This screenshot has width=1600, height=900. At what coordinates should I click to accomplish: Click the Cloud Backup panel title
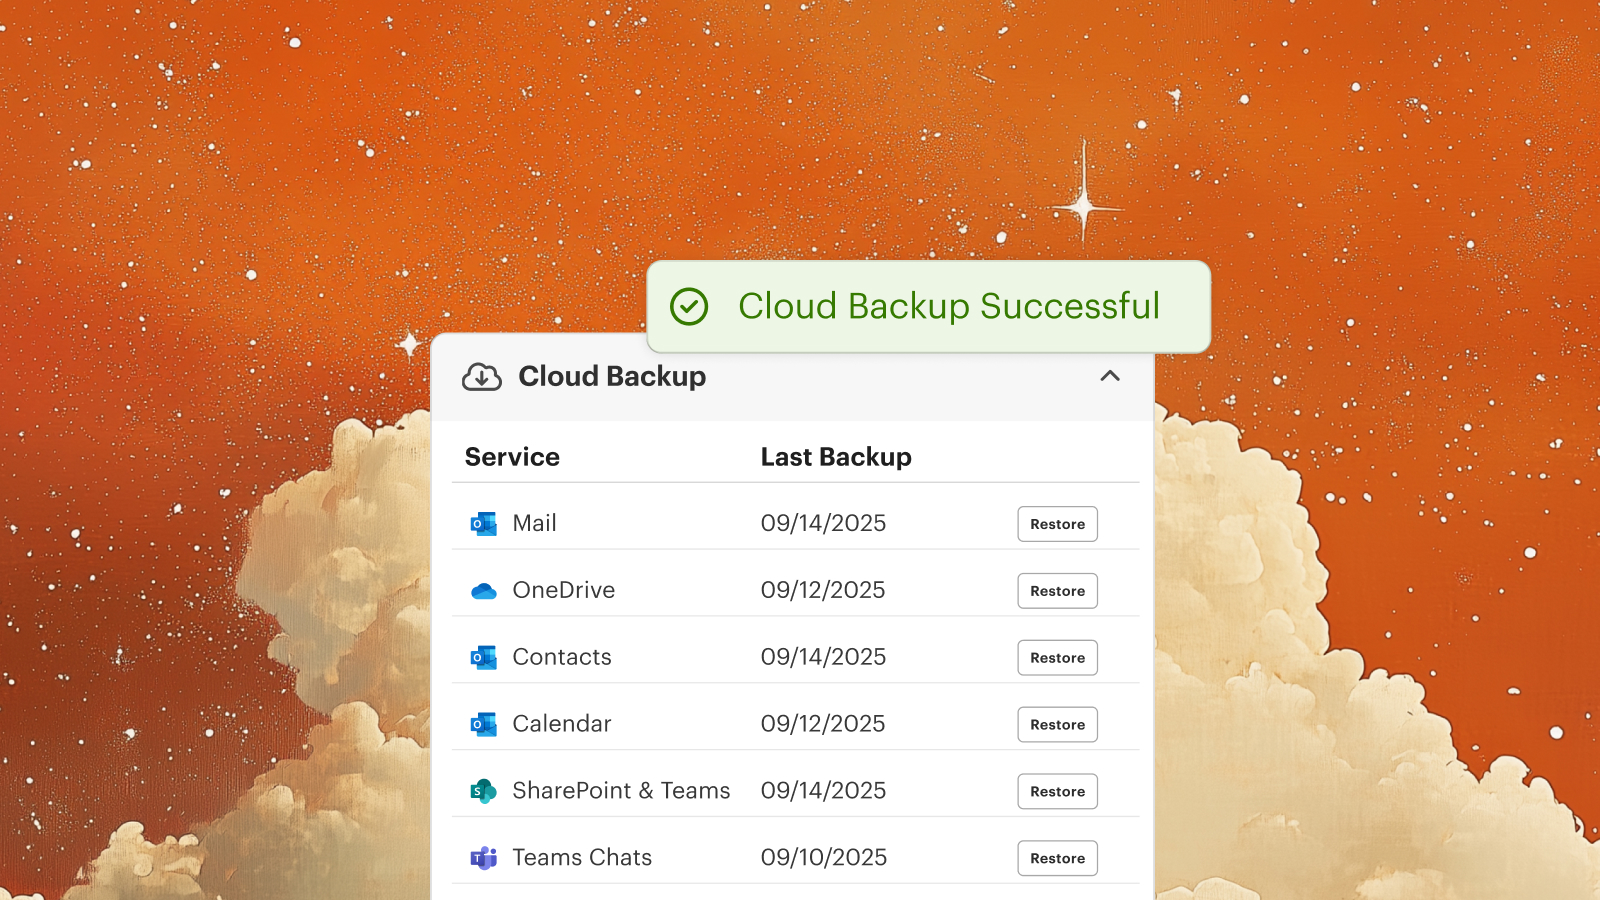coord(612,377)
